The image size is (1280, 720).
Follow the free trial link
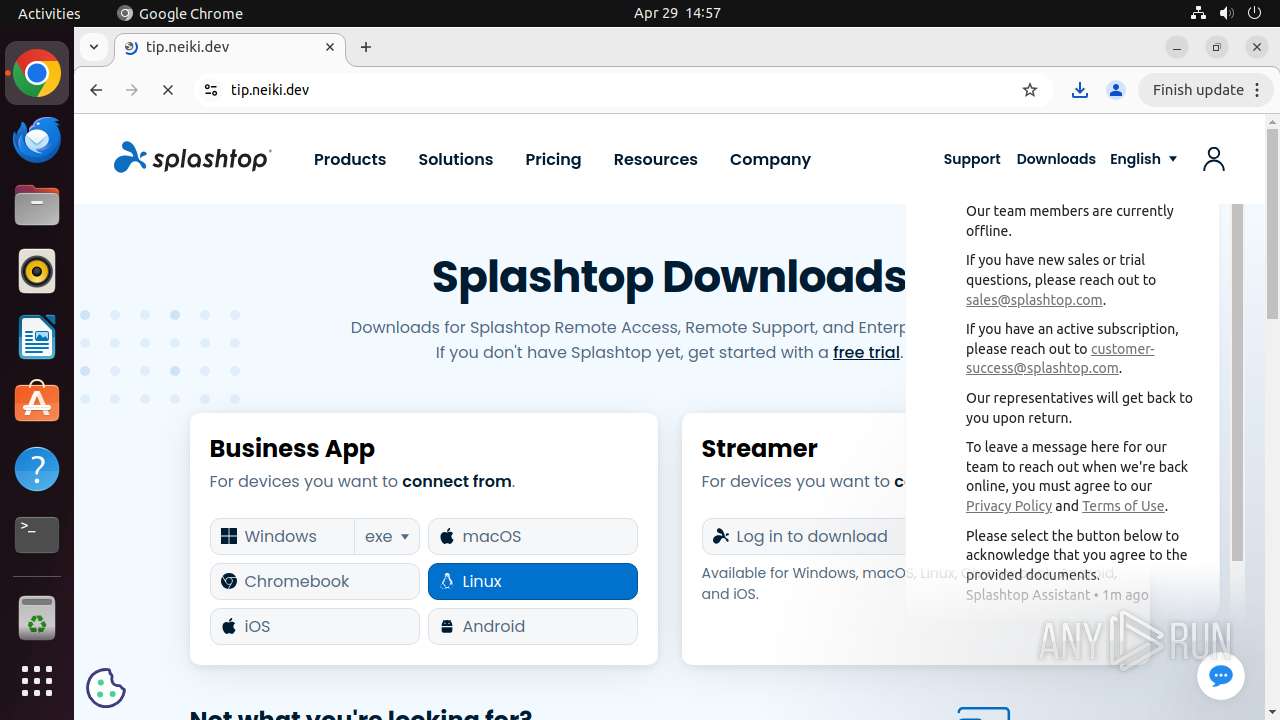(866, 352)
